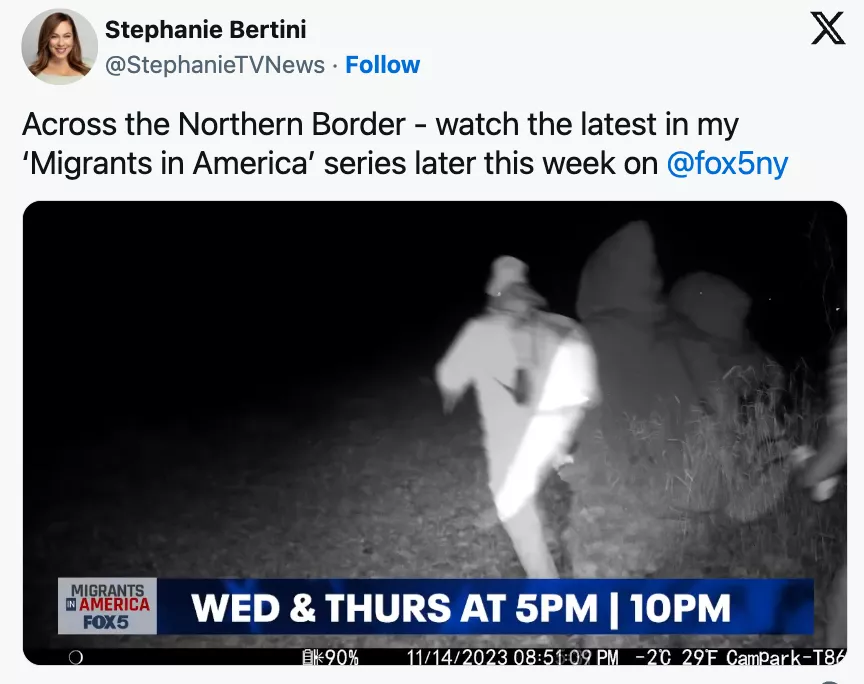Click the '10PM' text in banner

coord(680,607)
